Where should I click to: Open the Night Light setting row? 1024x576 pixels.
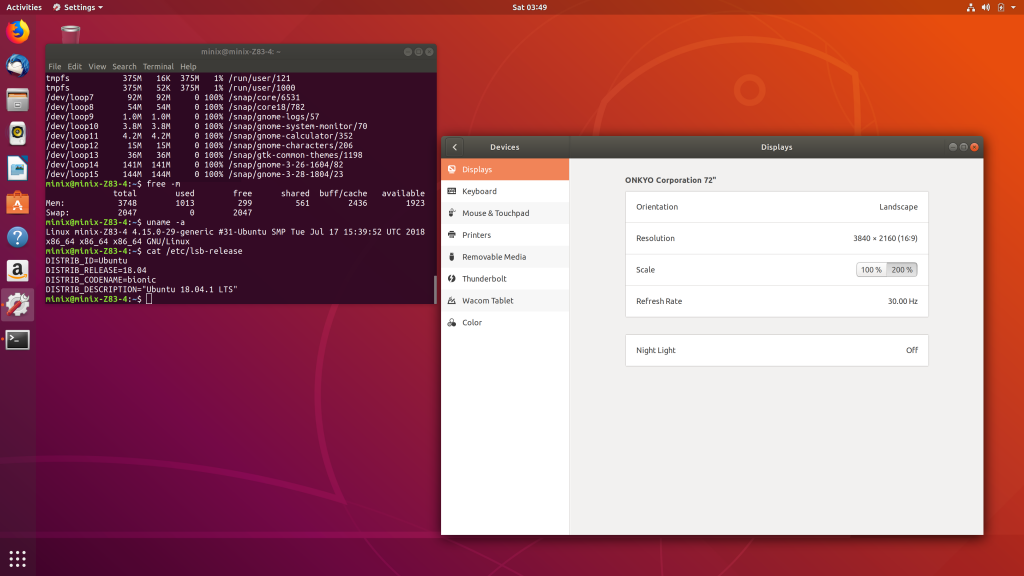(776, 351)
